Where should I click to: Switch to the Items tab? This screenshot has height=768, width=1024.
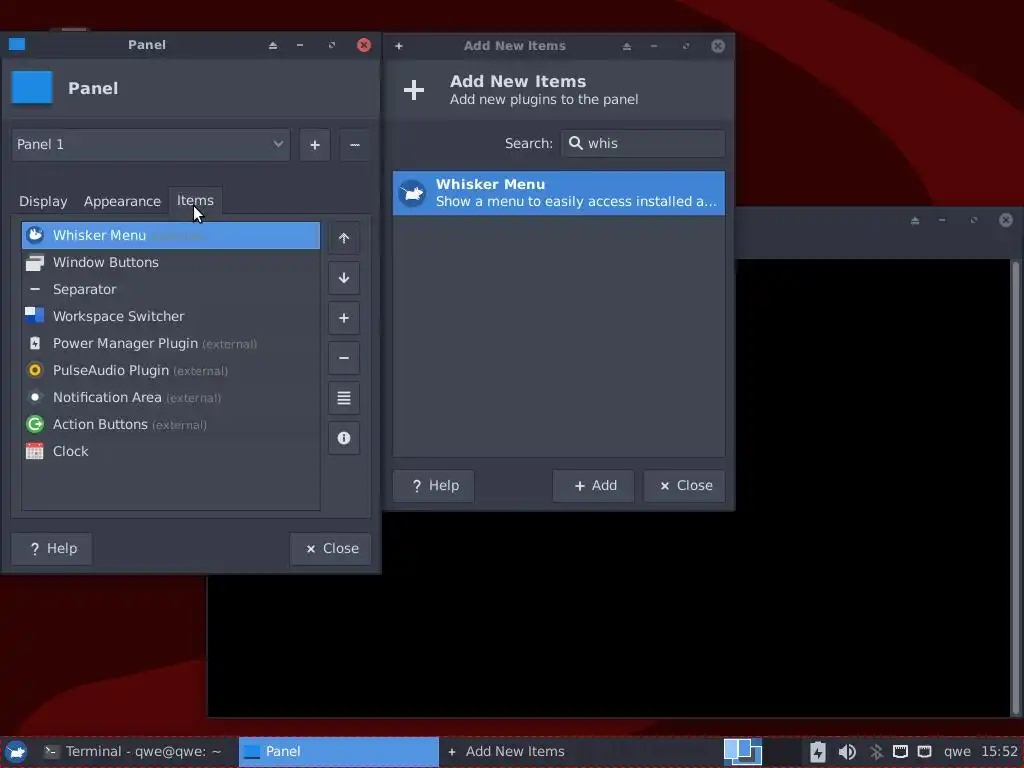click(x=195, y=200)
